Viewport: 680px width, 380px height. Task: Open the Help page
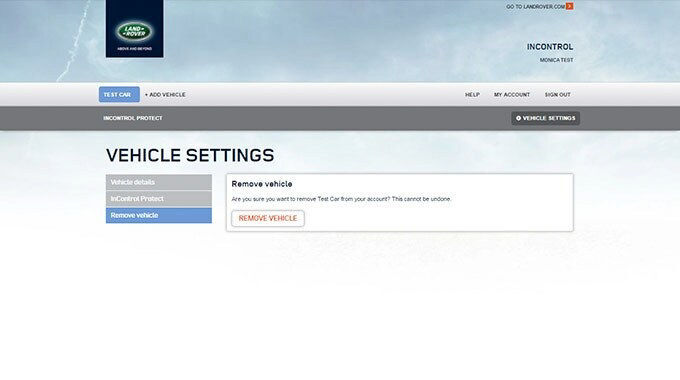[x=472, y=95]
